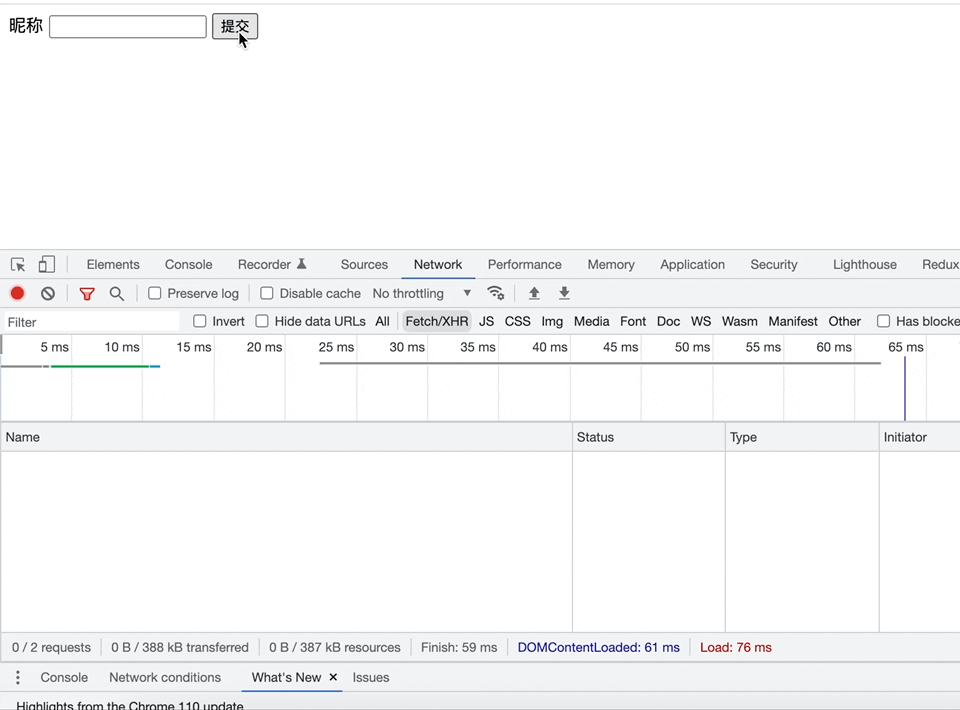Check Hide data URLs checkbox
This screenshot has height=710, width=960.
262,321
